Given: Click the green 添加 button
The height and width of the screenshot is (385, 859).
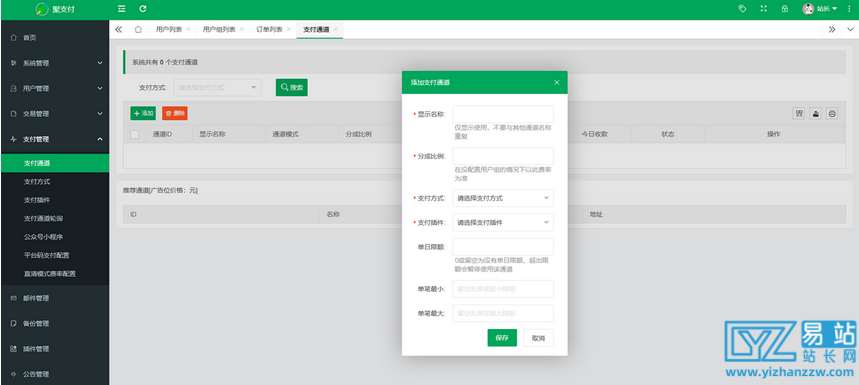Looking at the screenshot, I should 143,113.
